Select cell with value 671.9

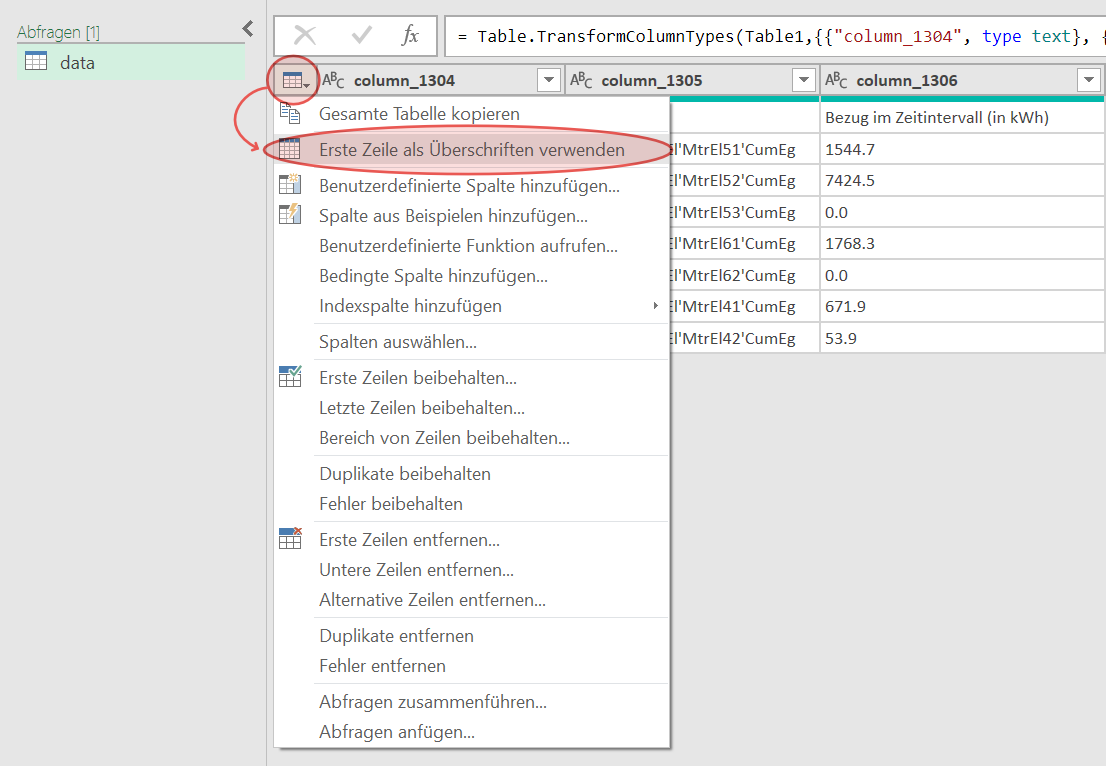[x=962, y=307]
